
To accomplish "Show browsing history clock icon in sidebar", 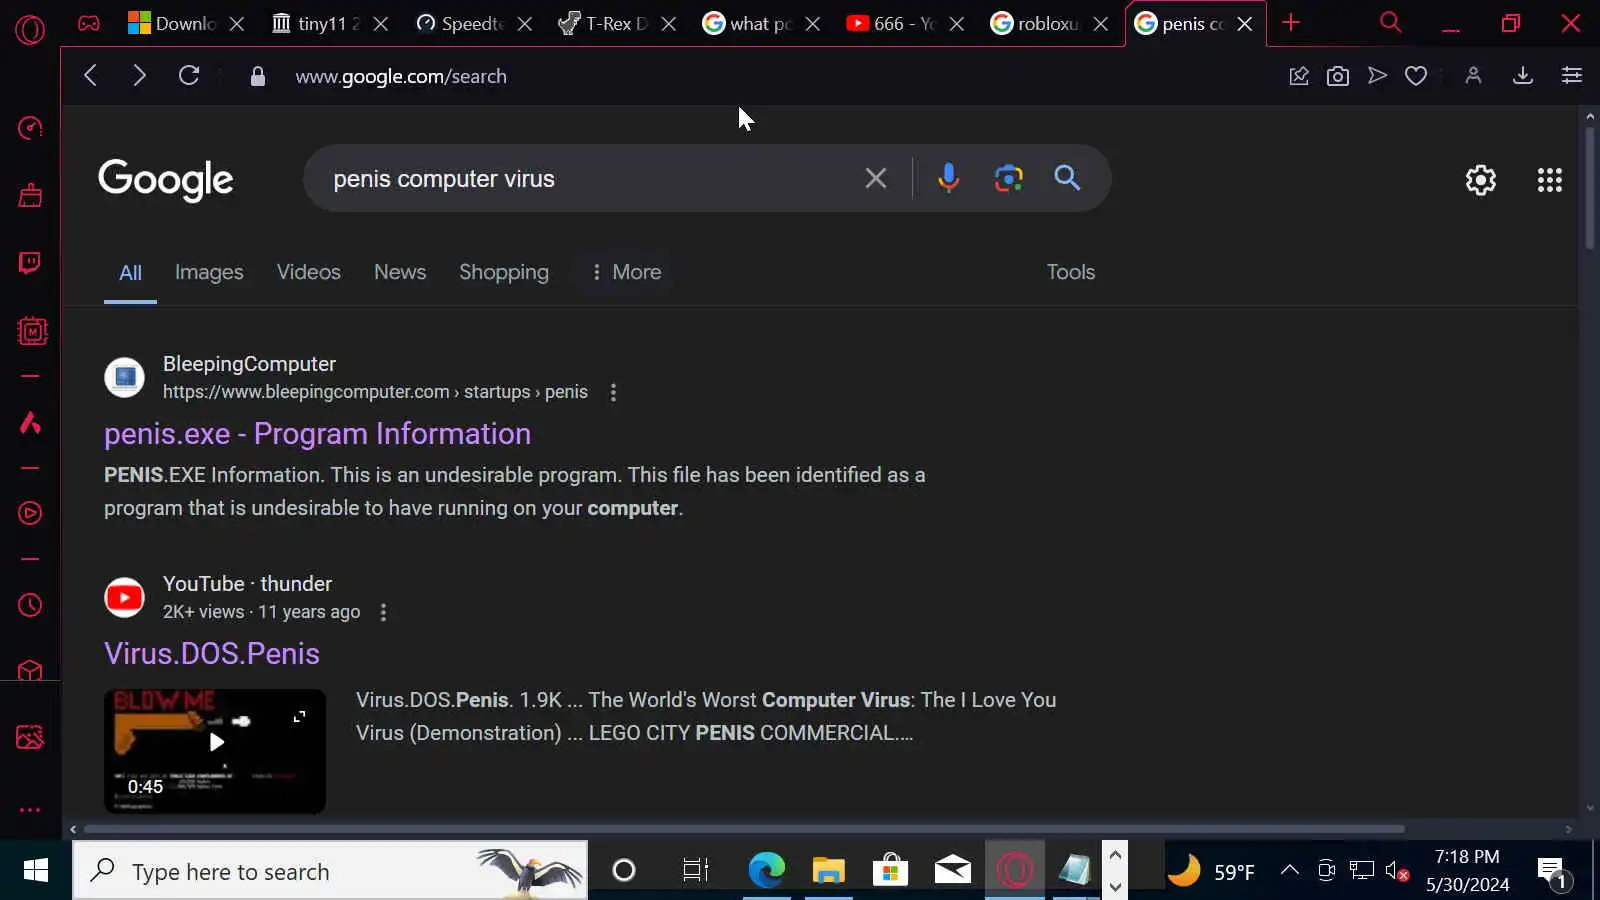I will click(30, 605).
